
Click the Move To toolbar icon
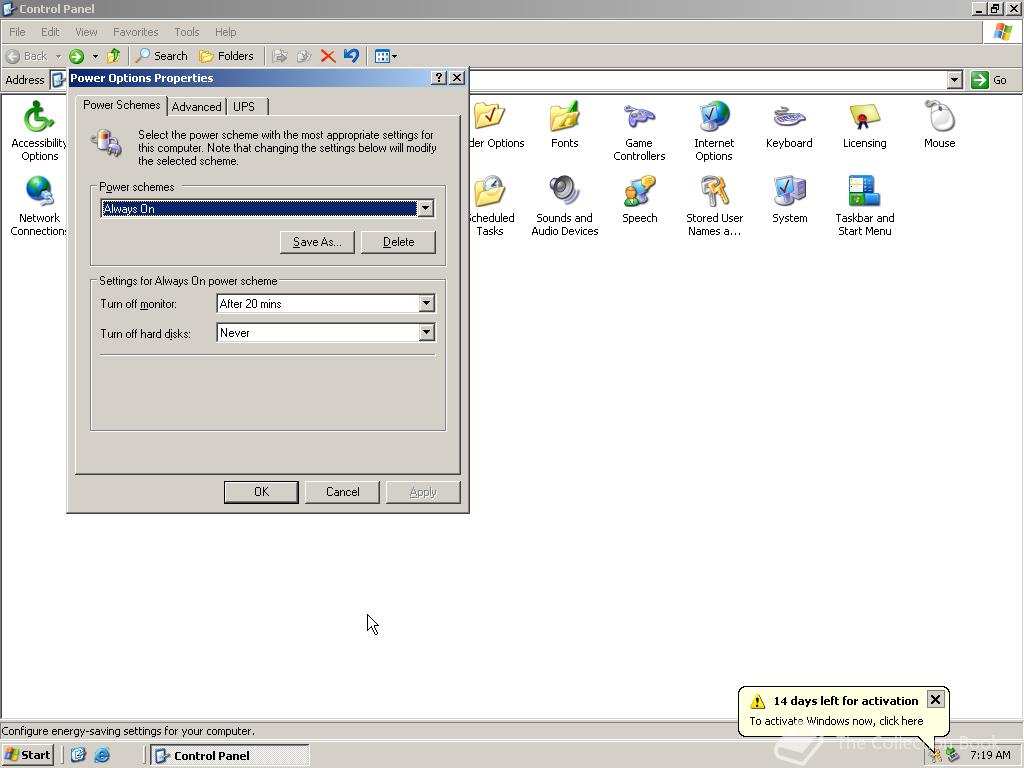pos(280,56)
